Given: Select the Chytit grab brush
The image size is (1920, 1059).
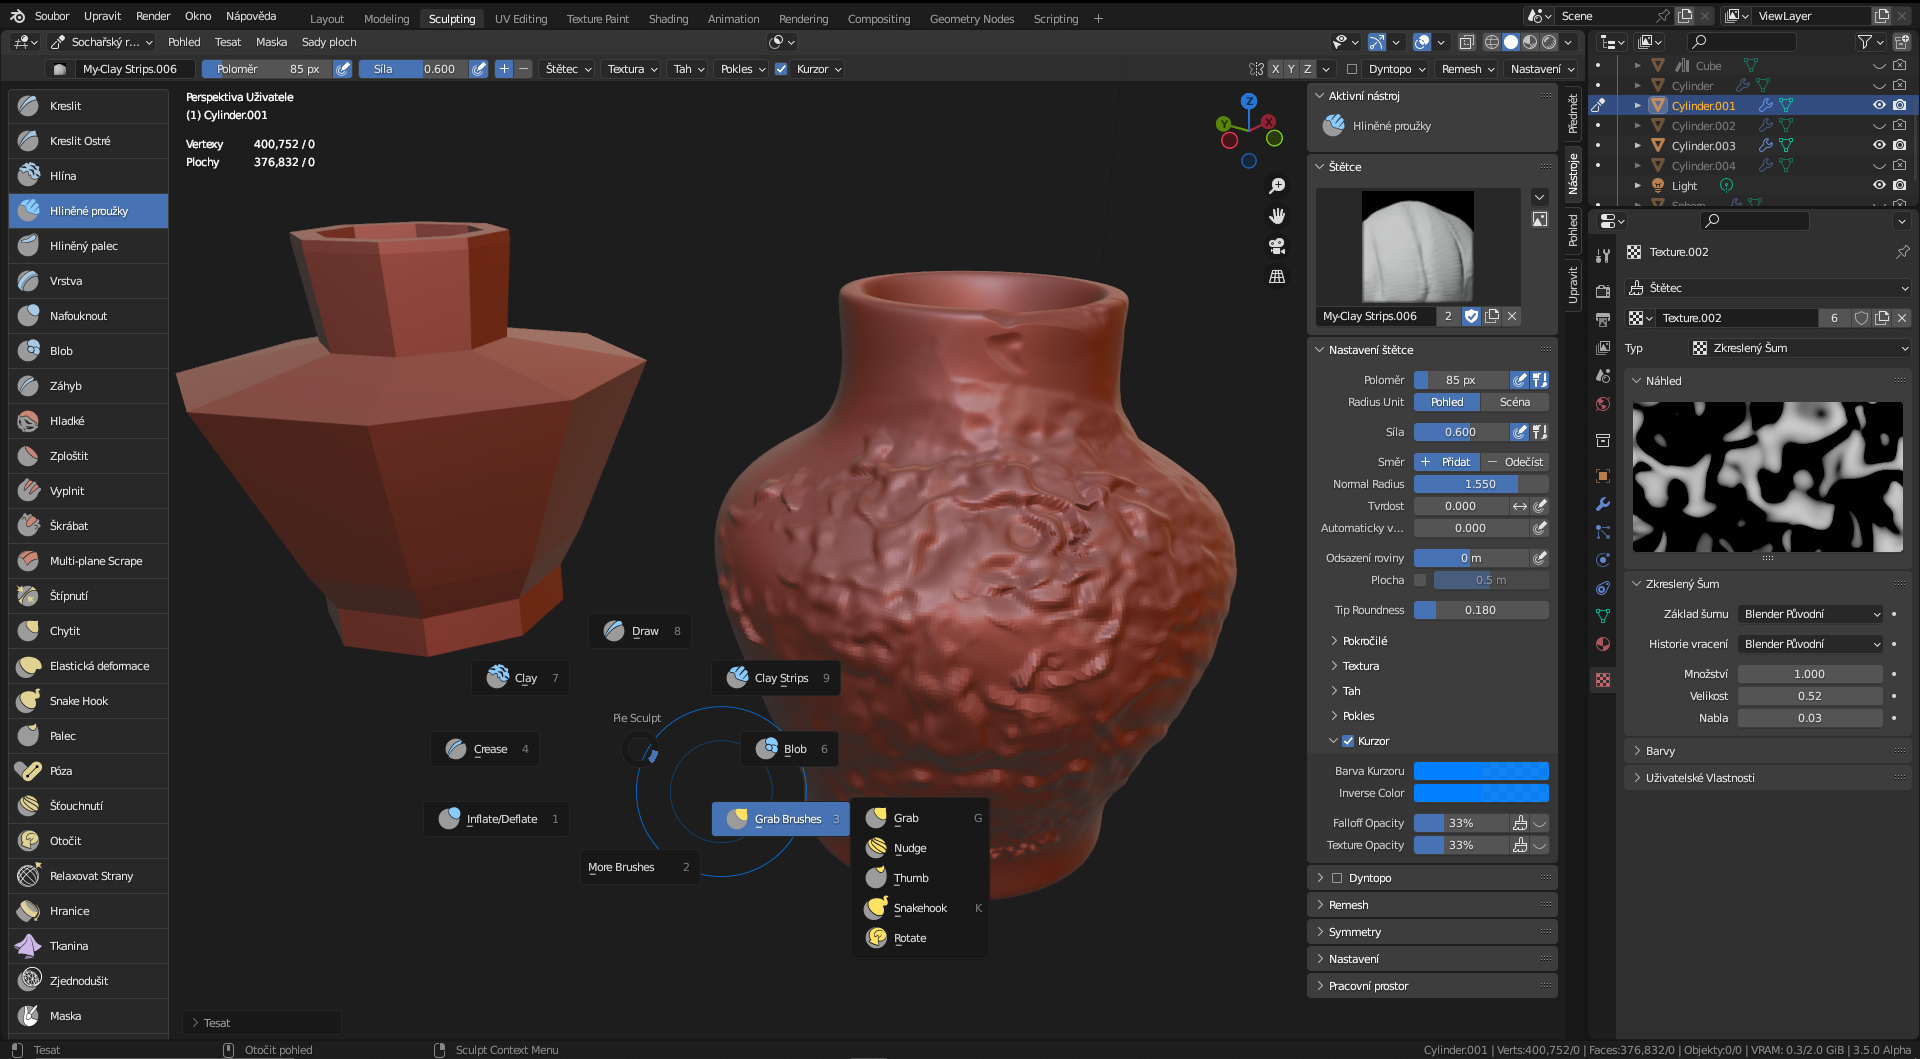Looking at the screenshot, I should 88,631.
